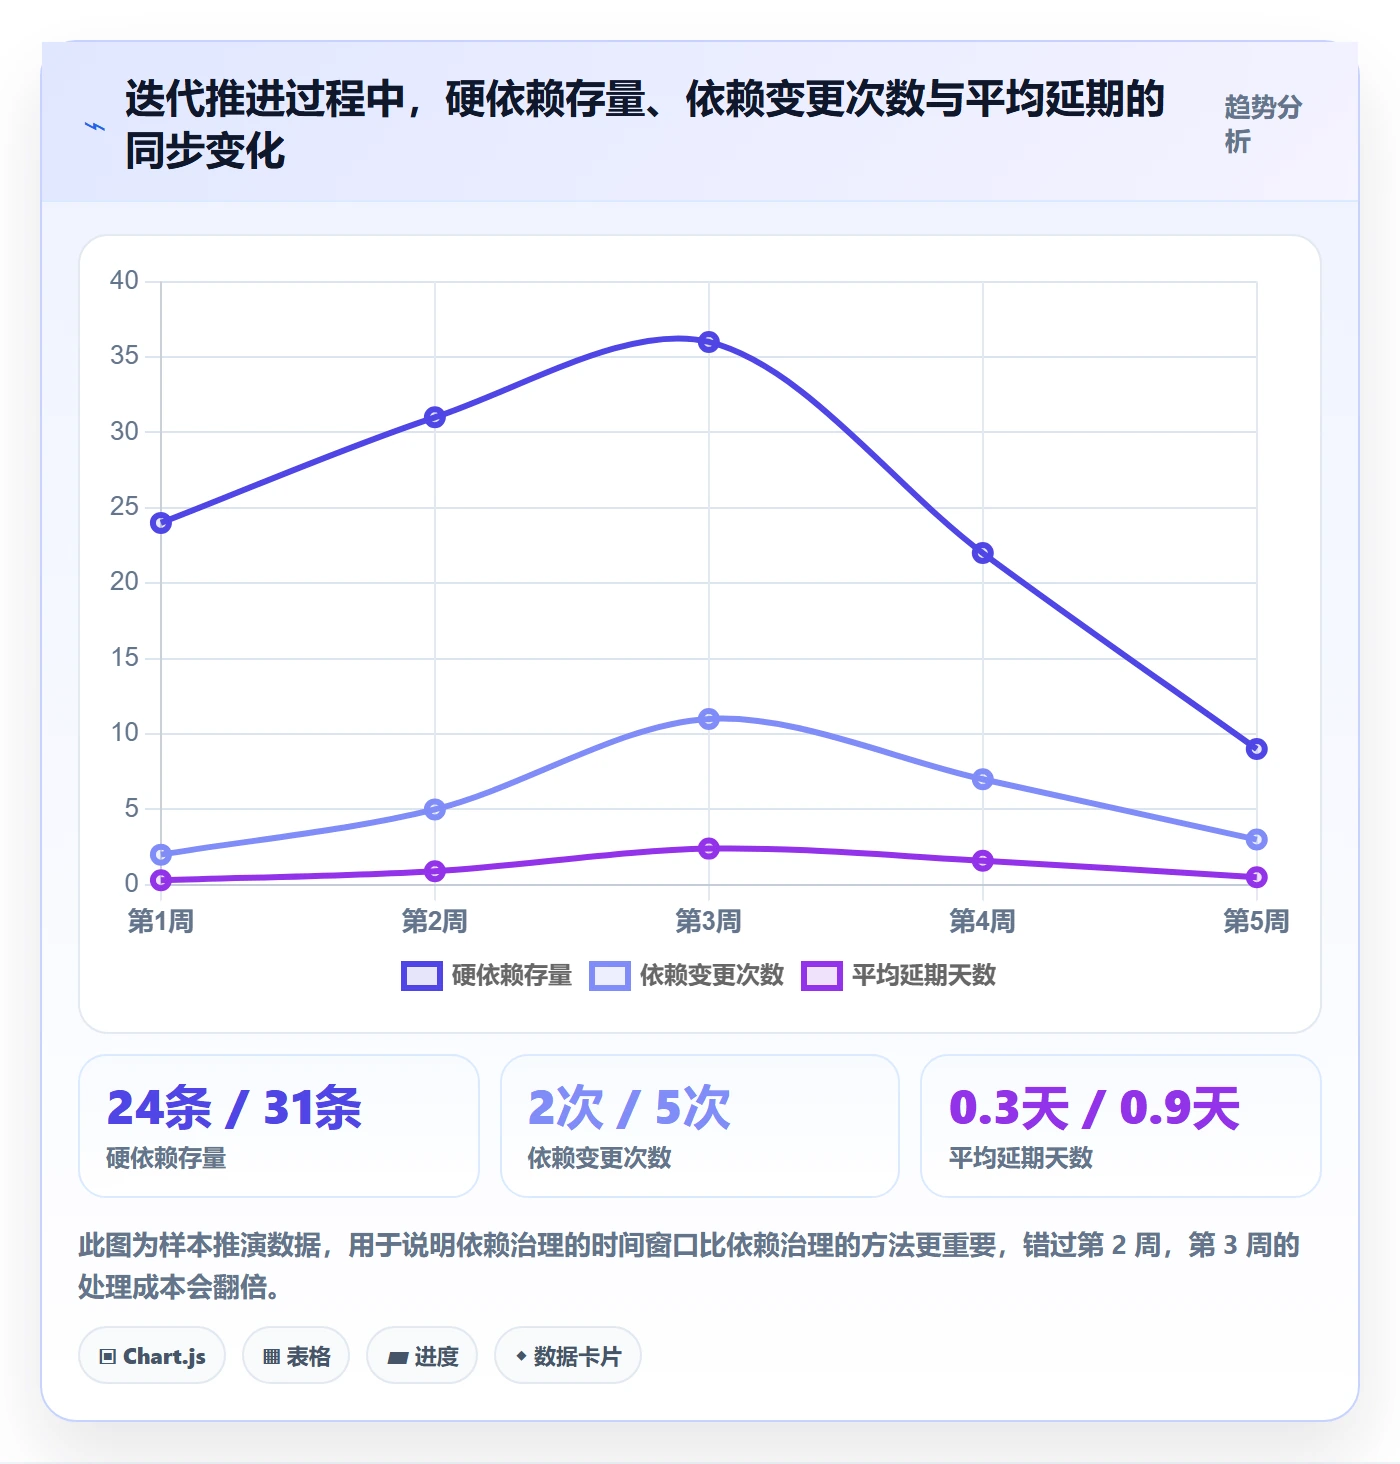Click 平均延期天数 data point at 第3周

(x=709, y=848)
